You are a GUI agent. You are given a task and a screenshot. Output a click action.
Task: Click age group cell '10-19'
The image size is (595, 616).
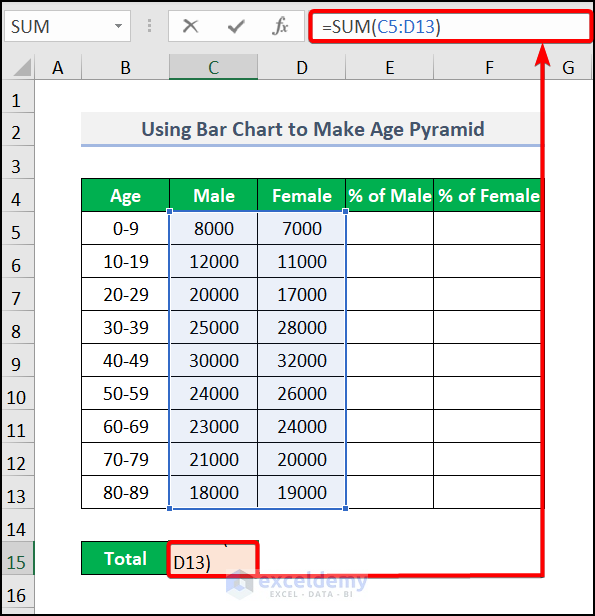click(125, 261)
